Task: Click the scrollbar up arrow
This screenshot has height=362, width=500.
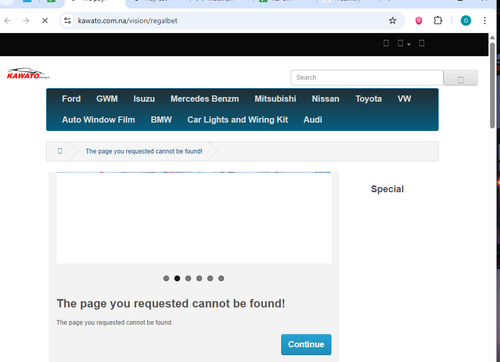Action: point(492,38)
